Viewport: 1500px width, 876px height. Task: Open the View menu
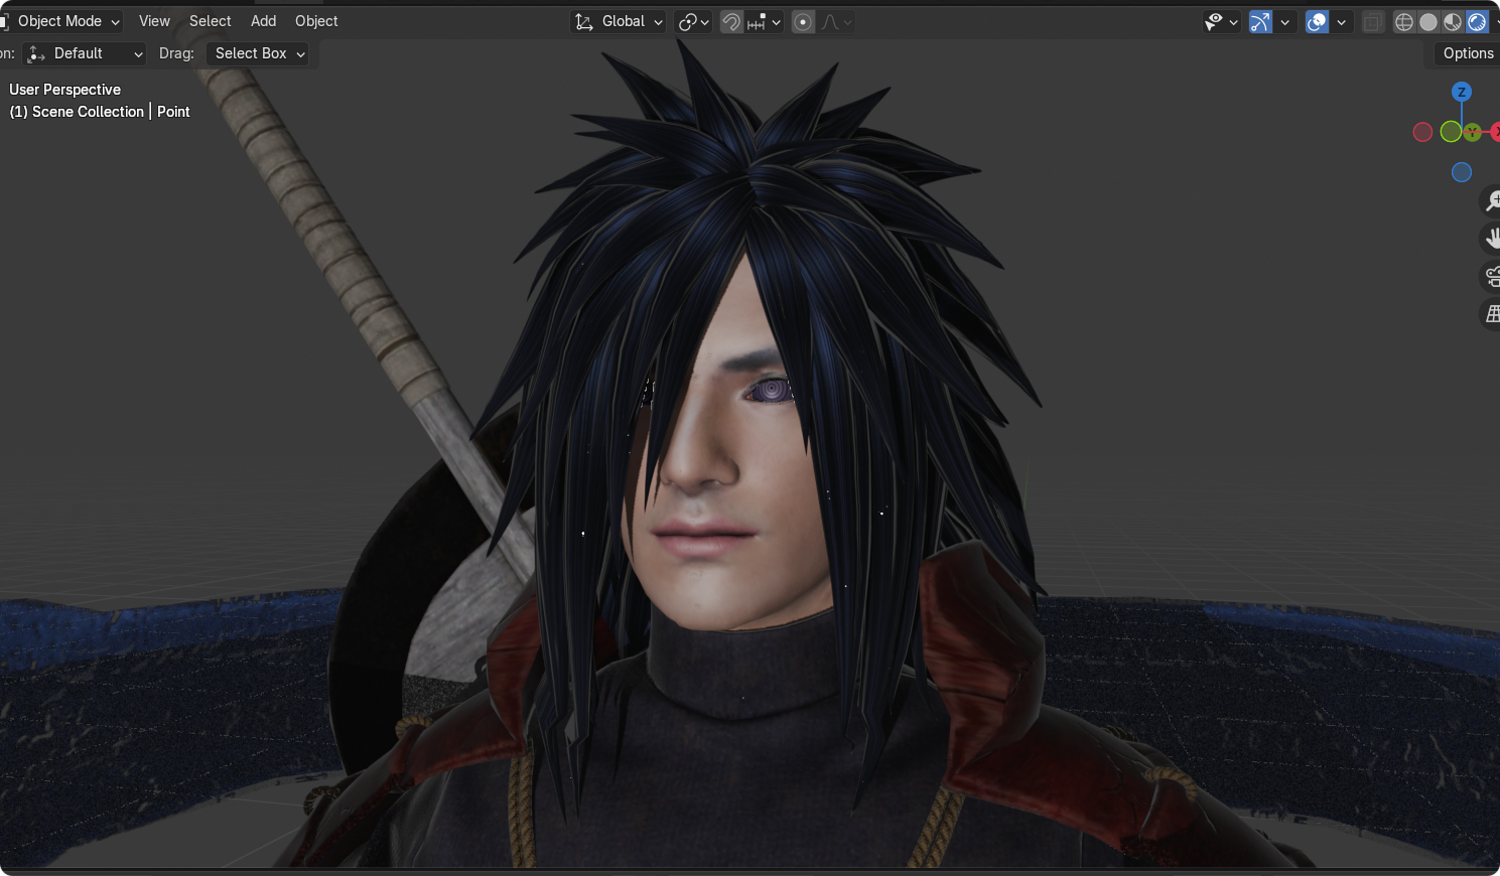(x=154, y=21)
